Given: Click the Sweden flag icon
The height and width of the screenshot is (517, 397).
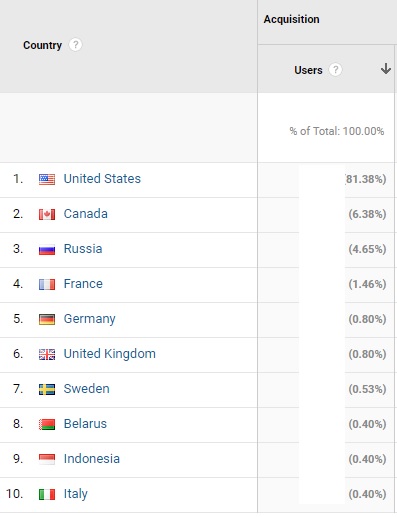Looking at the screenshot, I should tap(47, 389).
